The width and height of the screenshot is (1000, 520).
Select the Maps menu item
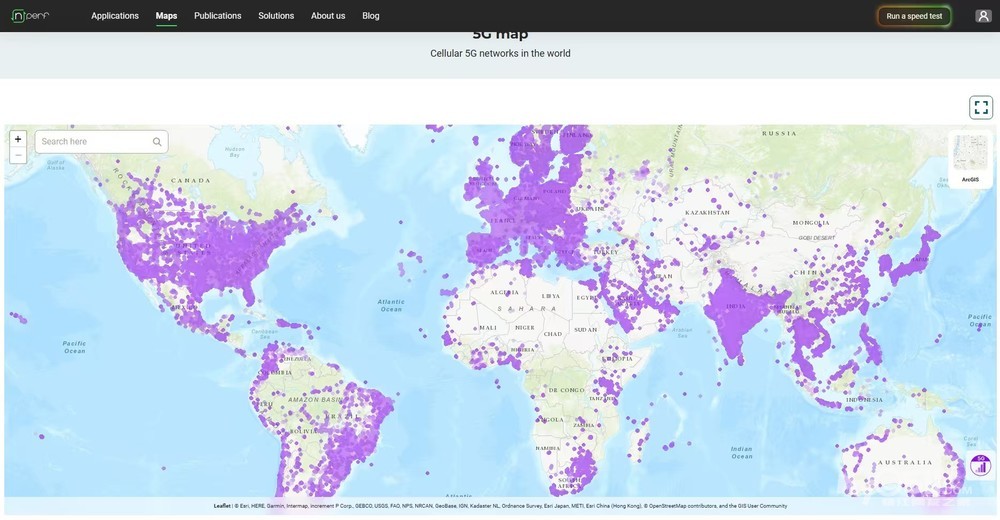[x=166, y=16]
